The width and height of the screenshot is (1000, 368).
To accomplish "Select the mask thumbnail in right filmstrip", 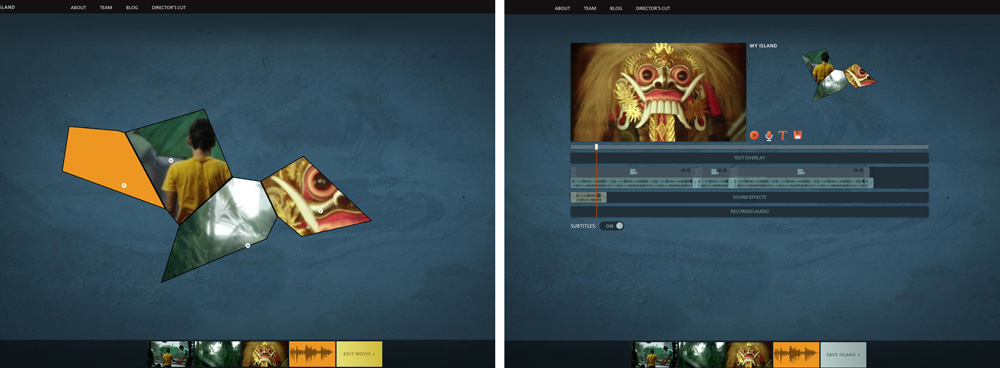I will (749, 354).
